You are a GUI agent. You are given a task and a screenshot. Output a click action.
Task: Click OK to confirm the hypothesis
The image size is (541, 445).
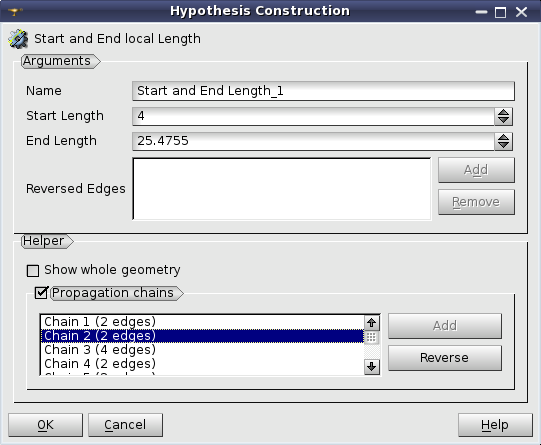(46, 425)
